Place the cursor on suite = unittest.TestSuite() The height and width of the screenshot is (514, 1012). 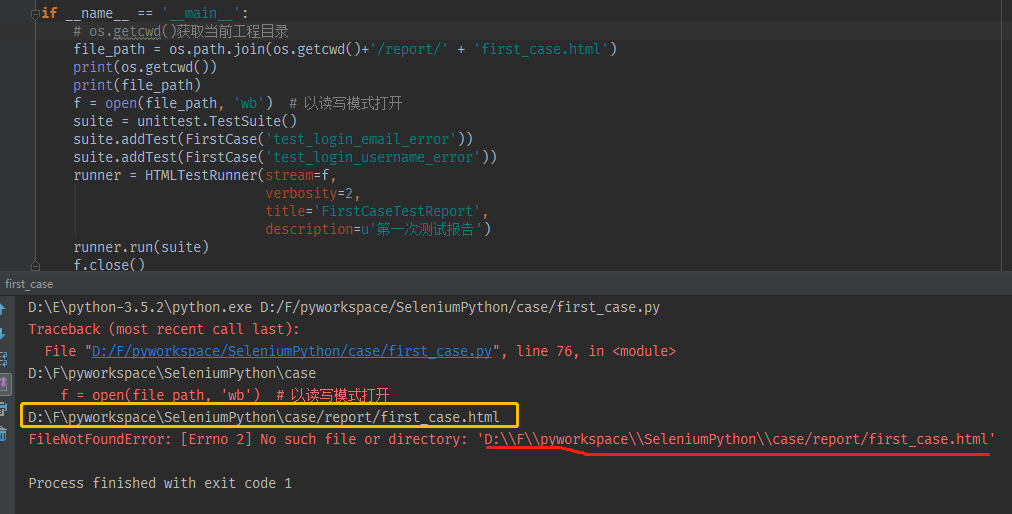(x=185, y=121)
